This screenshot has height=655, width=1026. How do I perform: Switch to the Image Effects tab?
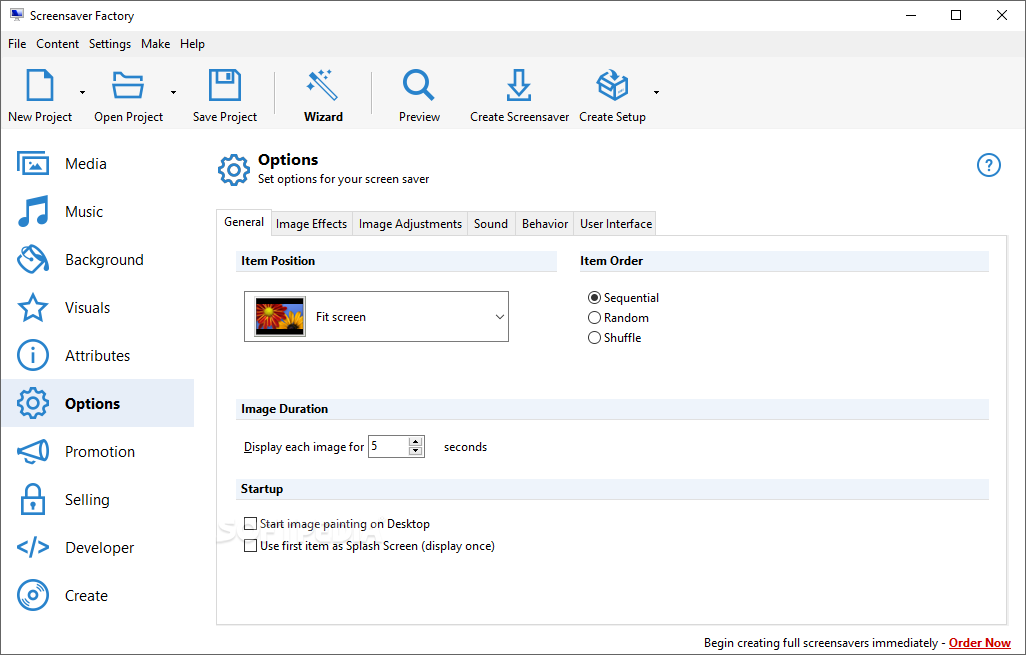[x=311, y=224]
